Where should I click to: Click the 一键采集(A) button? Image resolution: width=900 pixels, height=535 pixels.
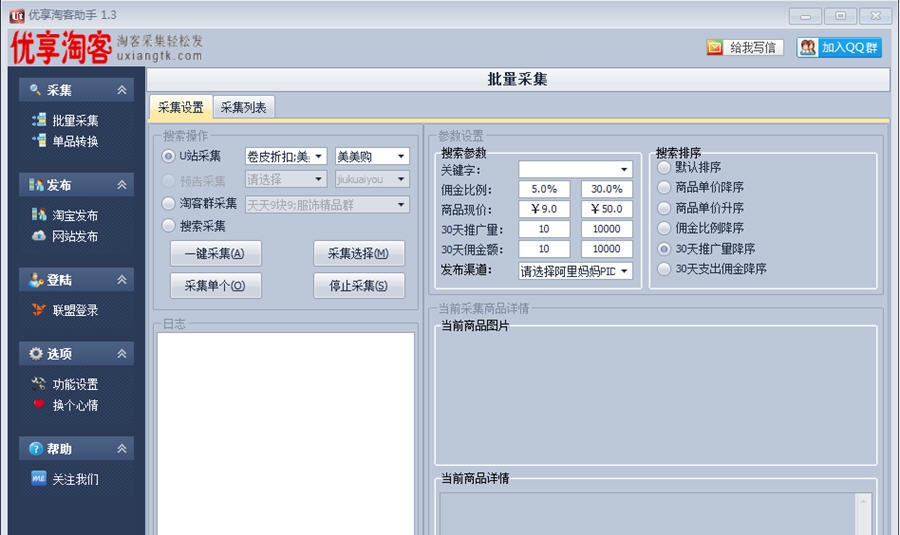coord(216,253)
